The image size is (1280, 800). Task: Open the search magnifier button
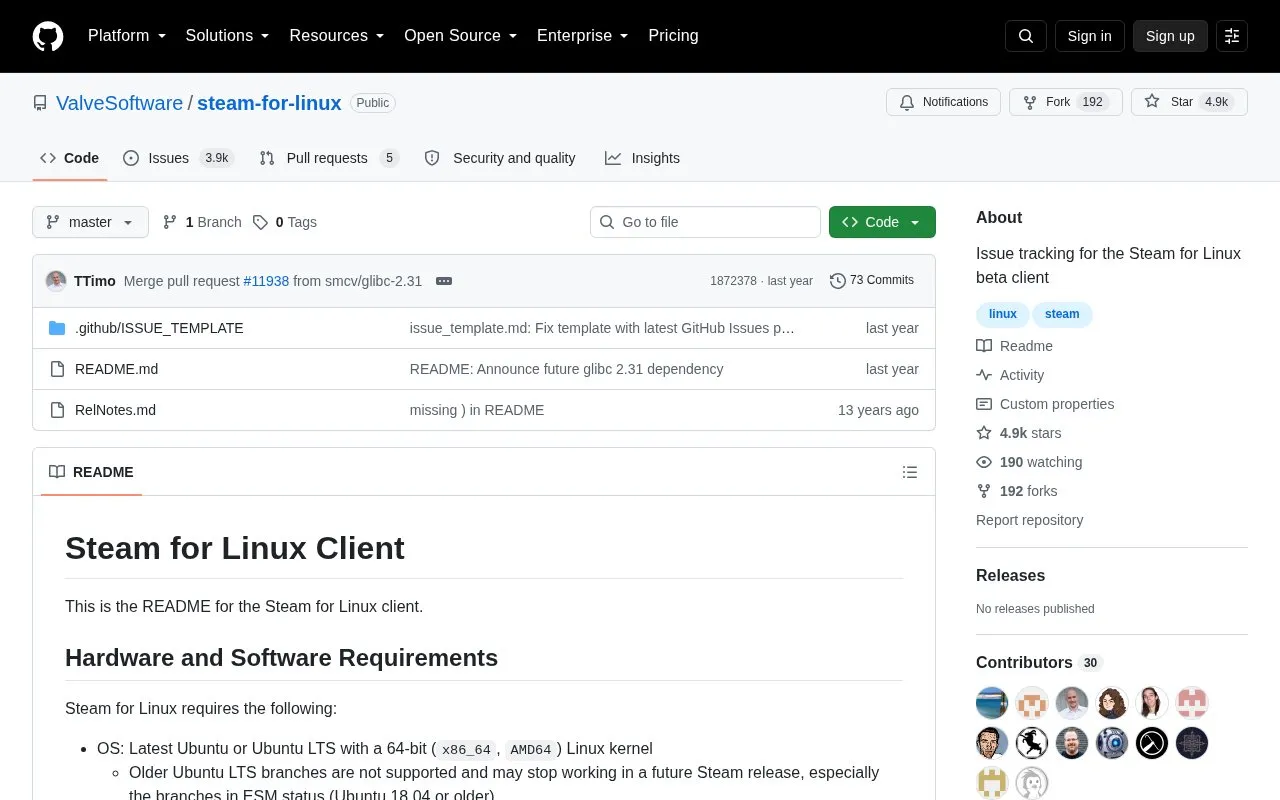point(1026,36)
